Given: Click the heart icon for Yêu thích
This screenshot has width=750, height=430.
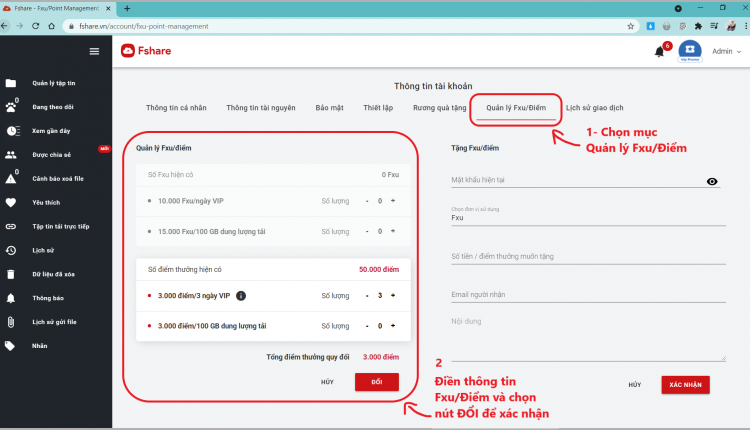Looking at the screenshot, I should (11, 202).
